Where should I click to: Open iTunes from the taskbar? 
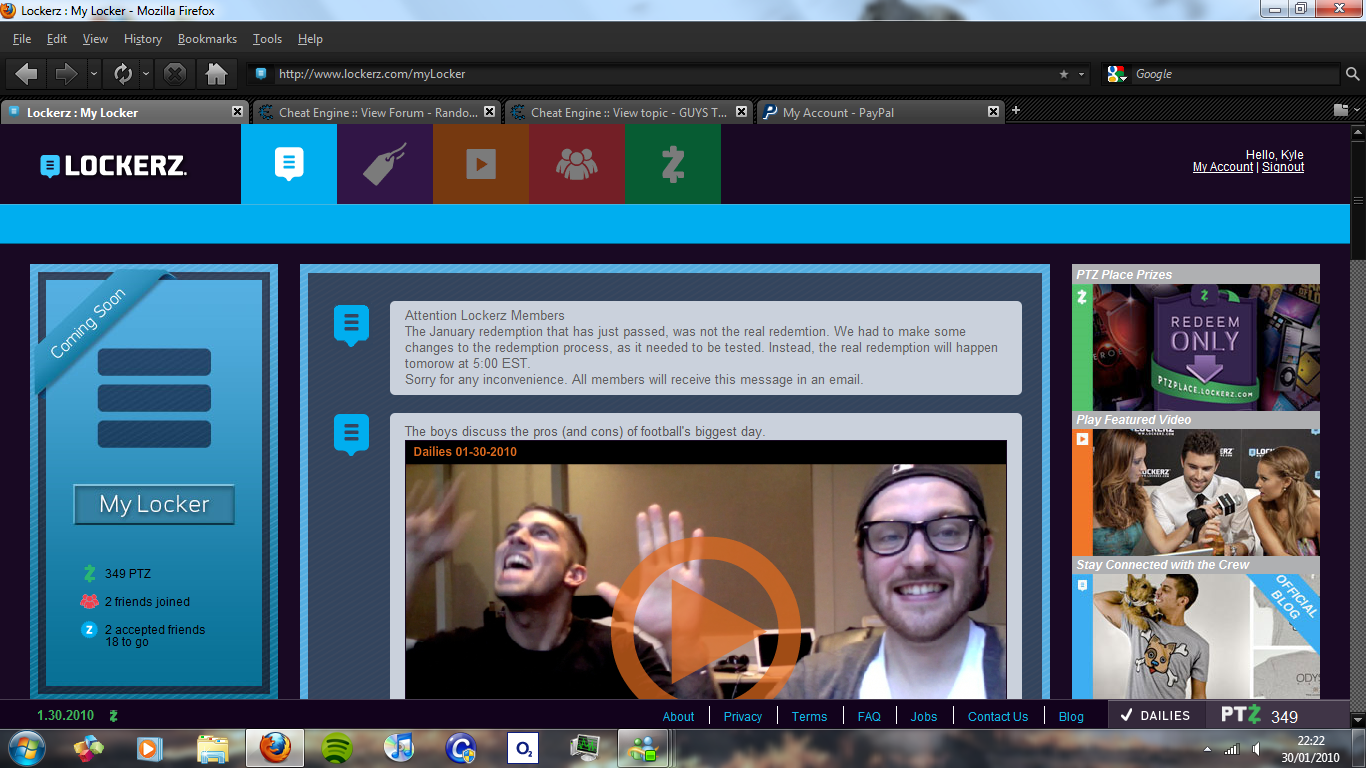point(399,747)
